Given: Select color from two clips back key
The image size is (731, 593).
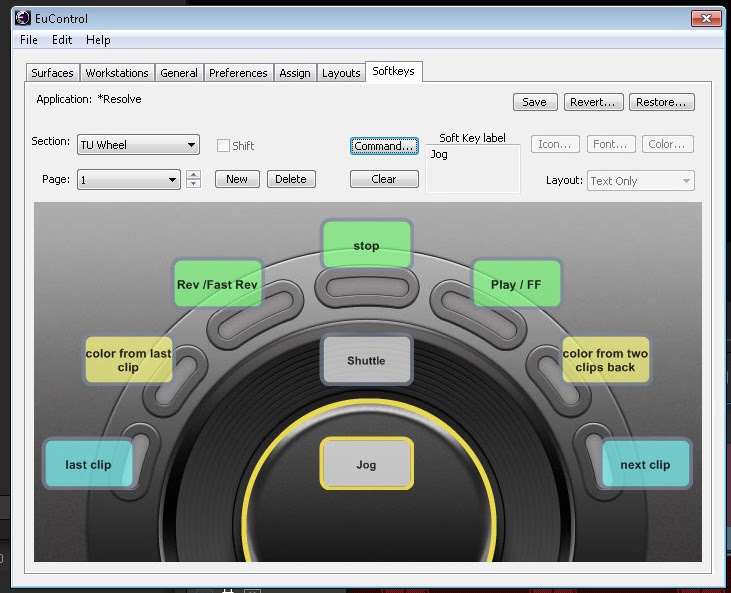Looking at the screenshot, I should (x=605, y=360).
